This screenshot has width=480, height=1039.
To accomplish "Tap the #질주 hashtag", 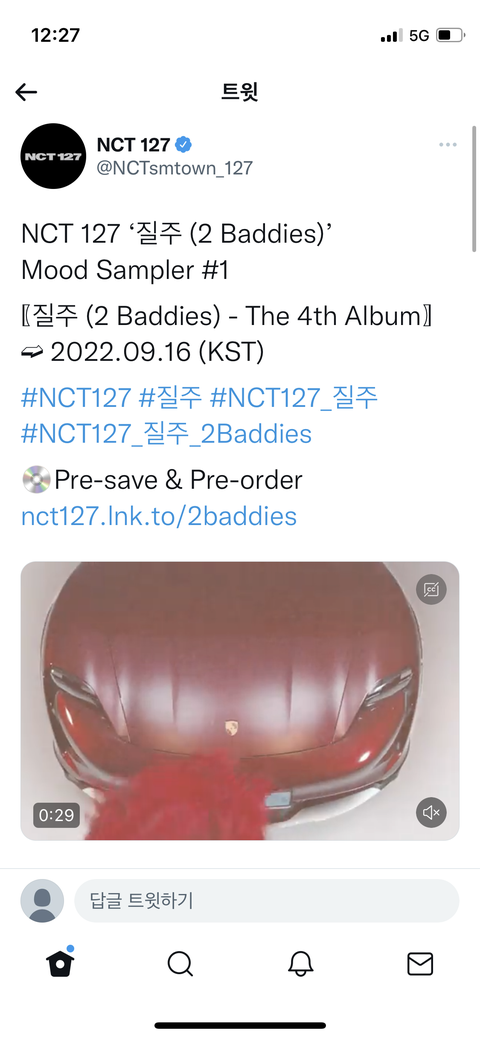I will [170, 399].
